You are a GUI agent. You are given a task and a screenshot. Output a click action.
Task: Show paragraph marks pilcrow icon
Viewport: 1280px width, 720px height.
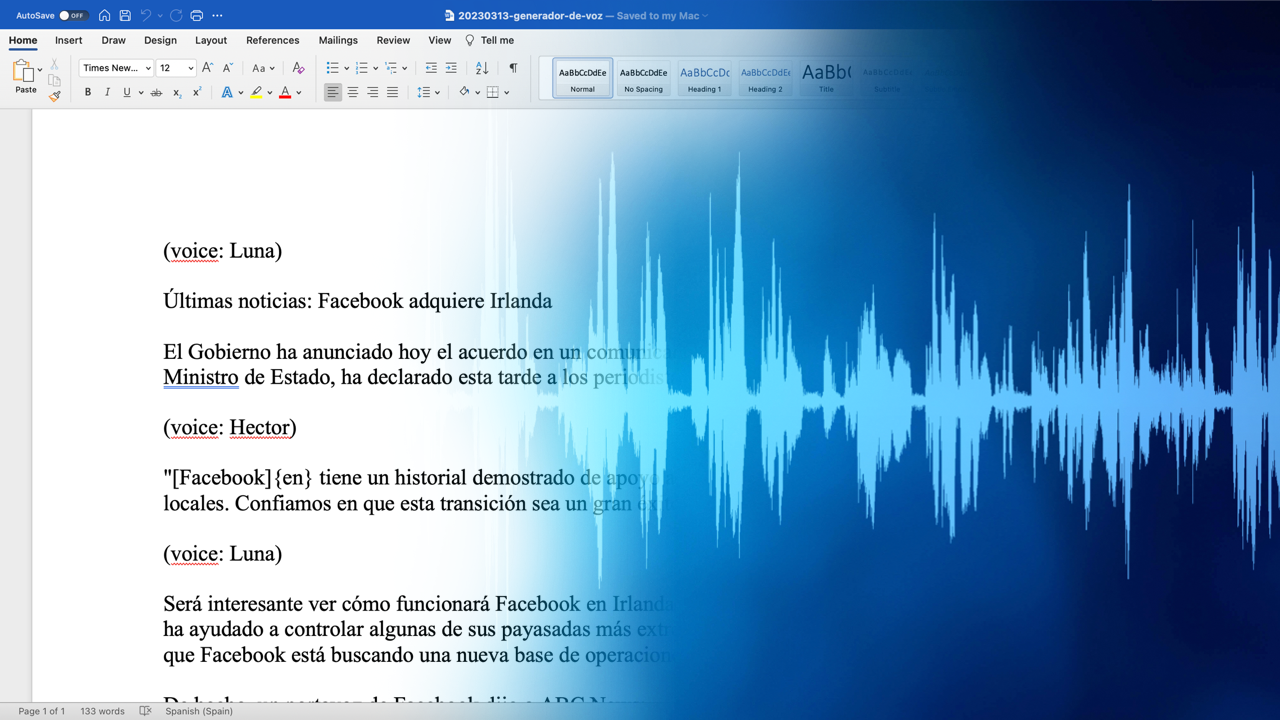pos(513,68)
